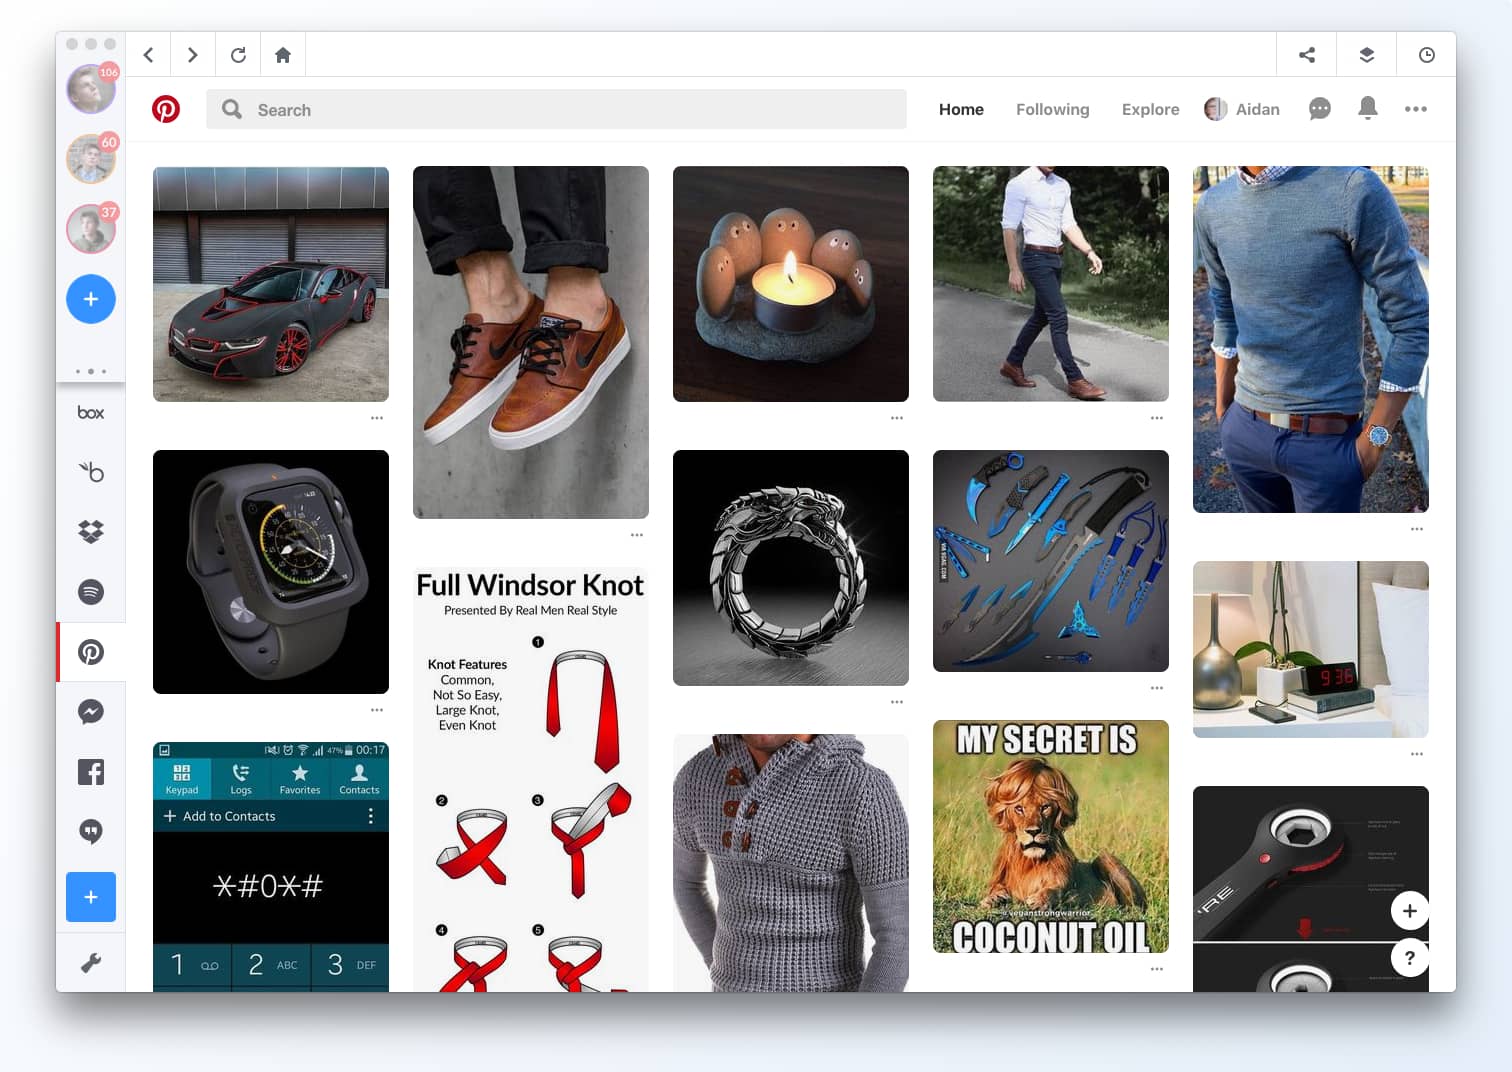The image size is (1512, 1072).
Task: Open Spotify in sidebar
Action: coord(91,592)
